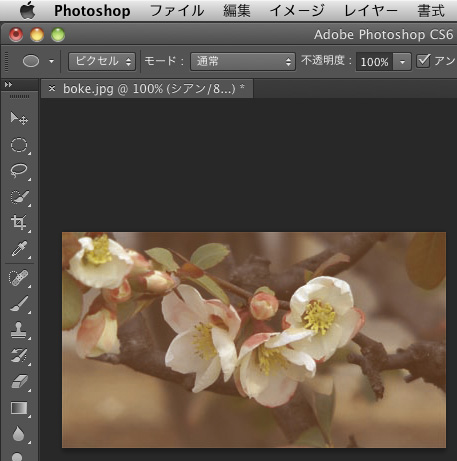Expand the opacity slider arrow
The width and height of the screenshot is (457, 461).
[x=402, y=62]
